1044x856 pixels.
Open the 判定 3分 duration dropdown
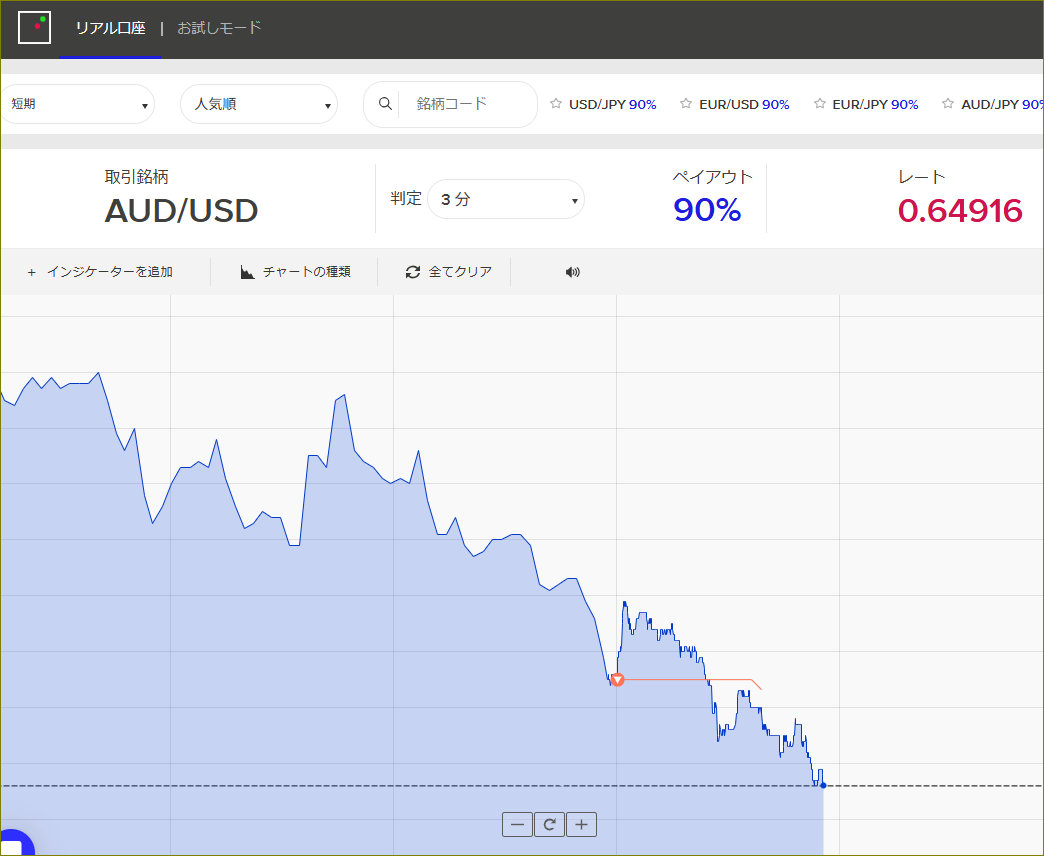(x=505, y=200)
